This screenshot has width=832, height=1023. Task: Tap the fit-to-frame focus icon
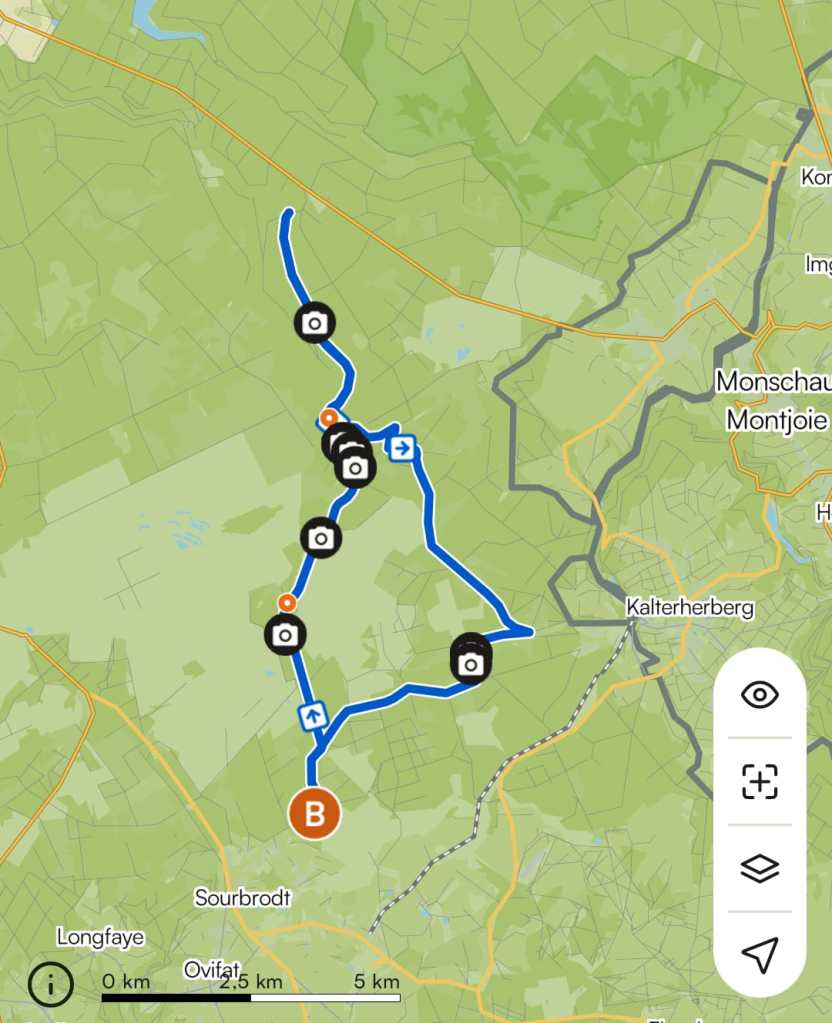[760, 781]
